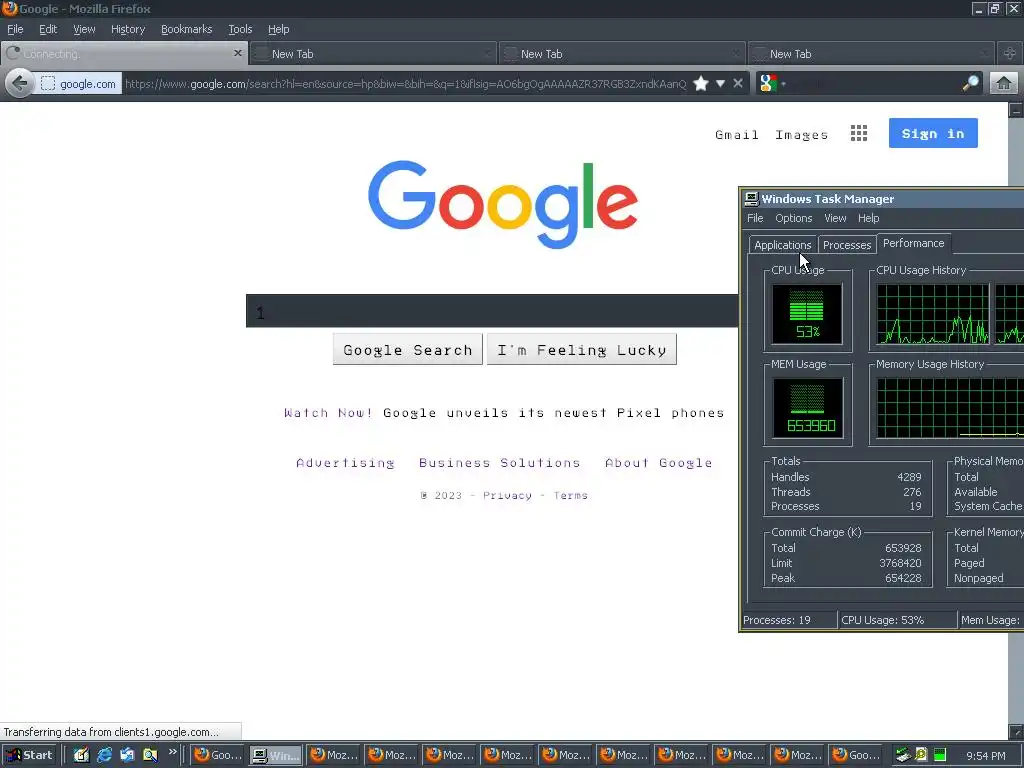Open a new tab with plus button

pos(1010,54)
